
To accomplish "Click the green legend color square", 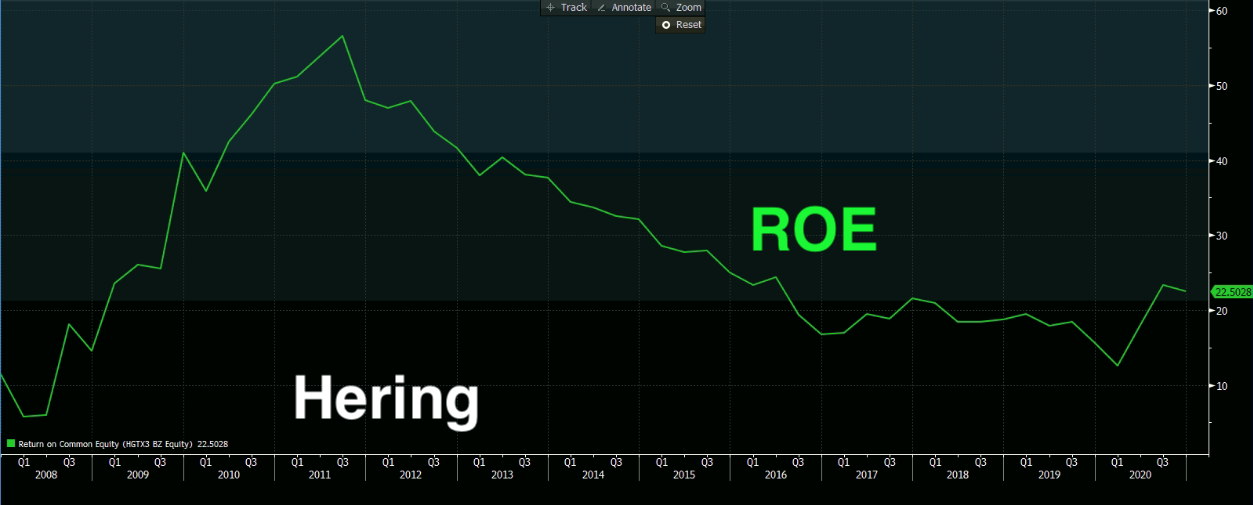I will point(11,442).
